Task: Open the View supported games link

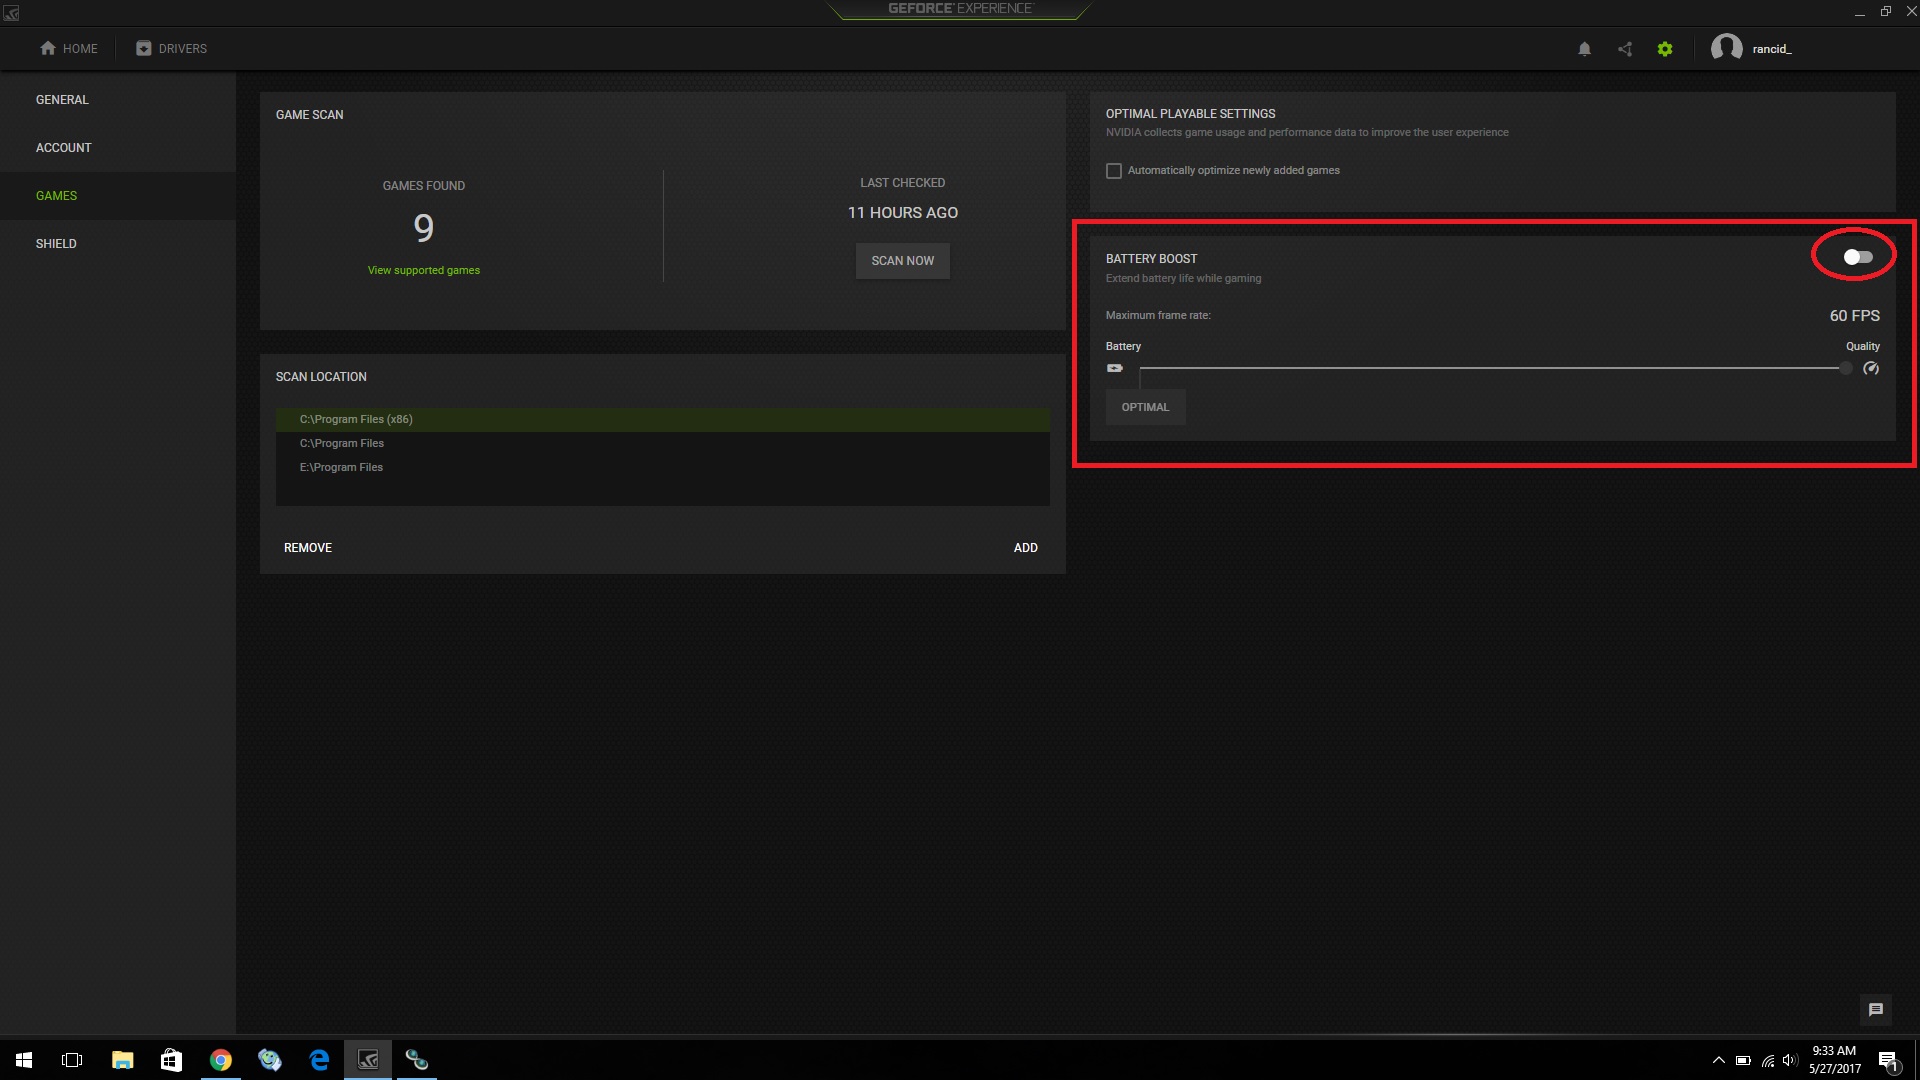Action: (x=423, y=270)
